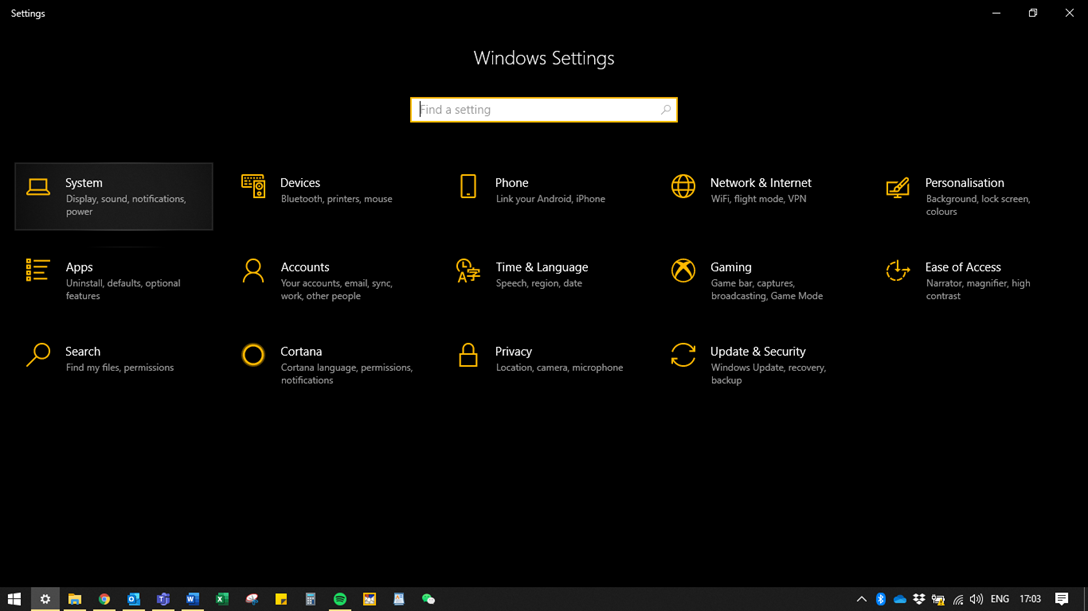Open the System settings category
Image resolution: width=1088 pixels, height=611 pixels.
pos(113,196)
